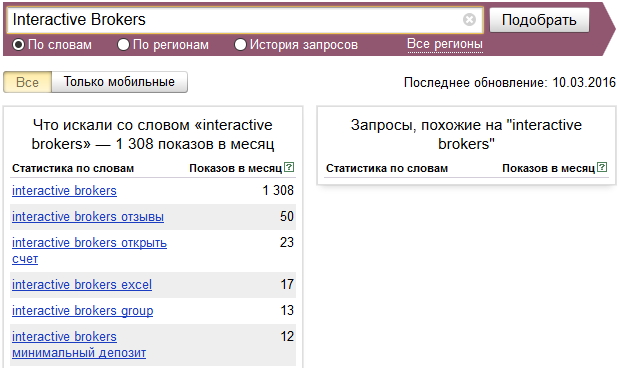This screenshot has width=619, height=368.
Task: Open help icon beside right 'Показов в месяц'
Action: coord(602,167)
